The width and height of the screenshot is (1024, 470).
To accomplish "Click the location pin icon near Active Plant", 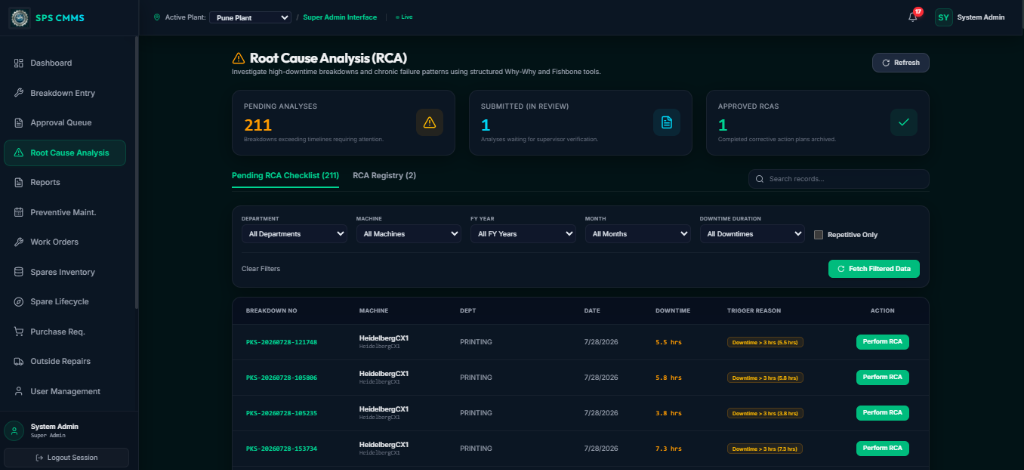I will tap(157, 18).
